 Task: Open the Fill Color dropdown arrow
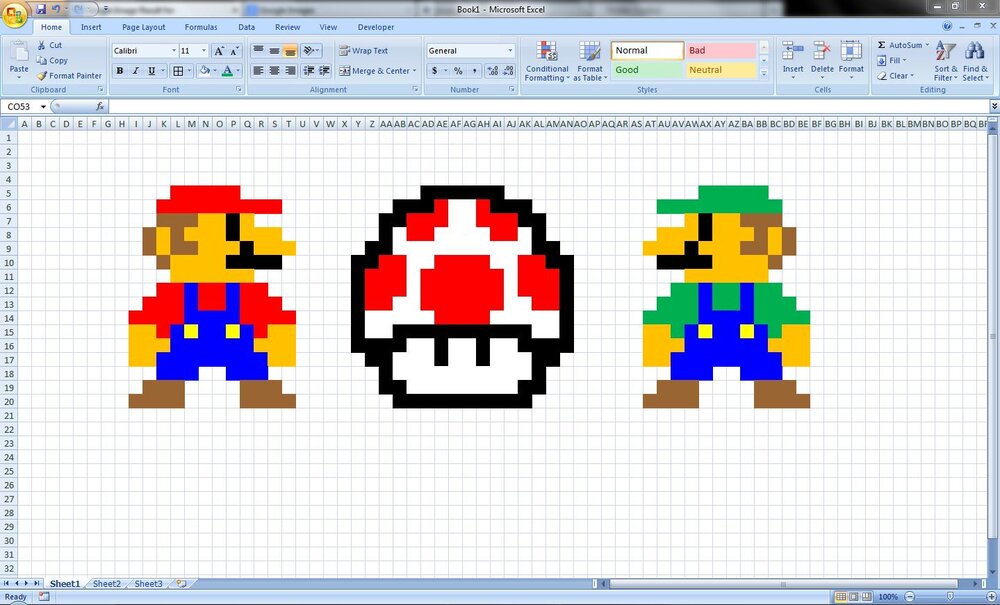point(214,71)
